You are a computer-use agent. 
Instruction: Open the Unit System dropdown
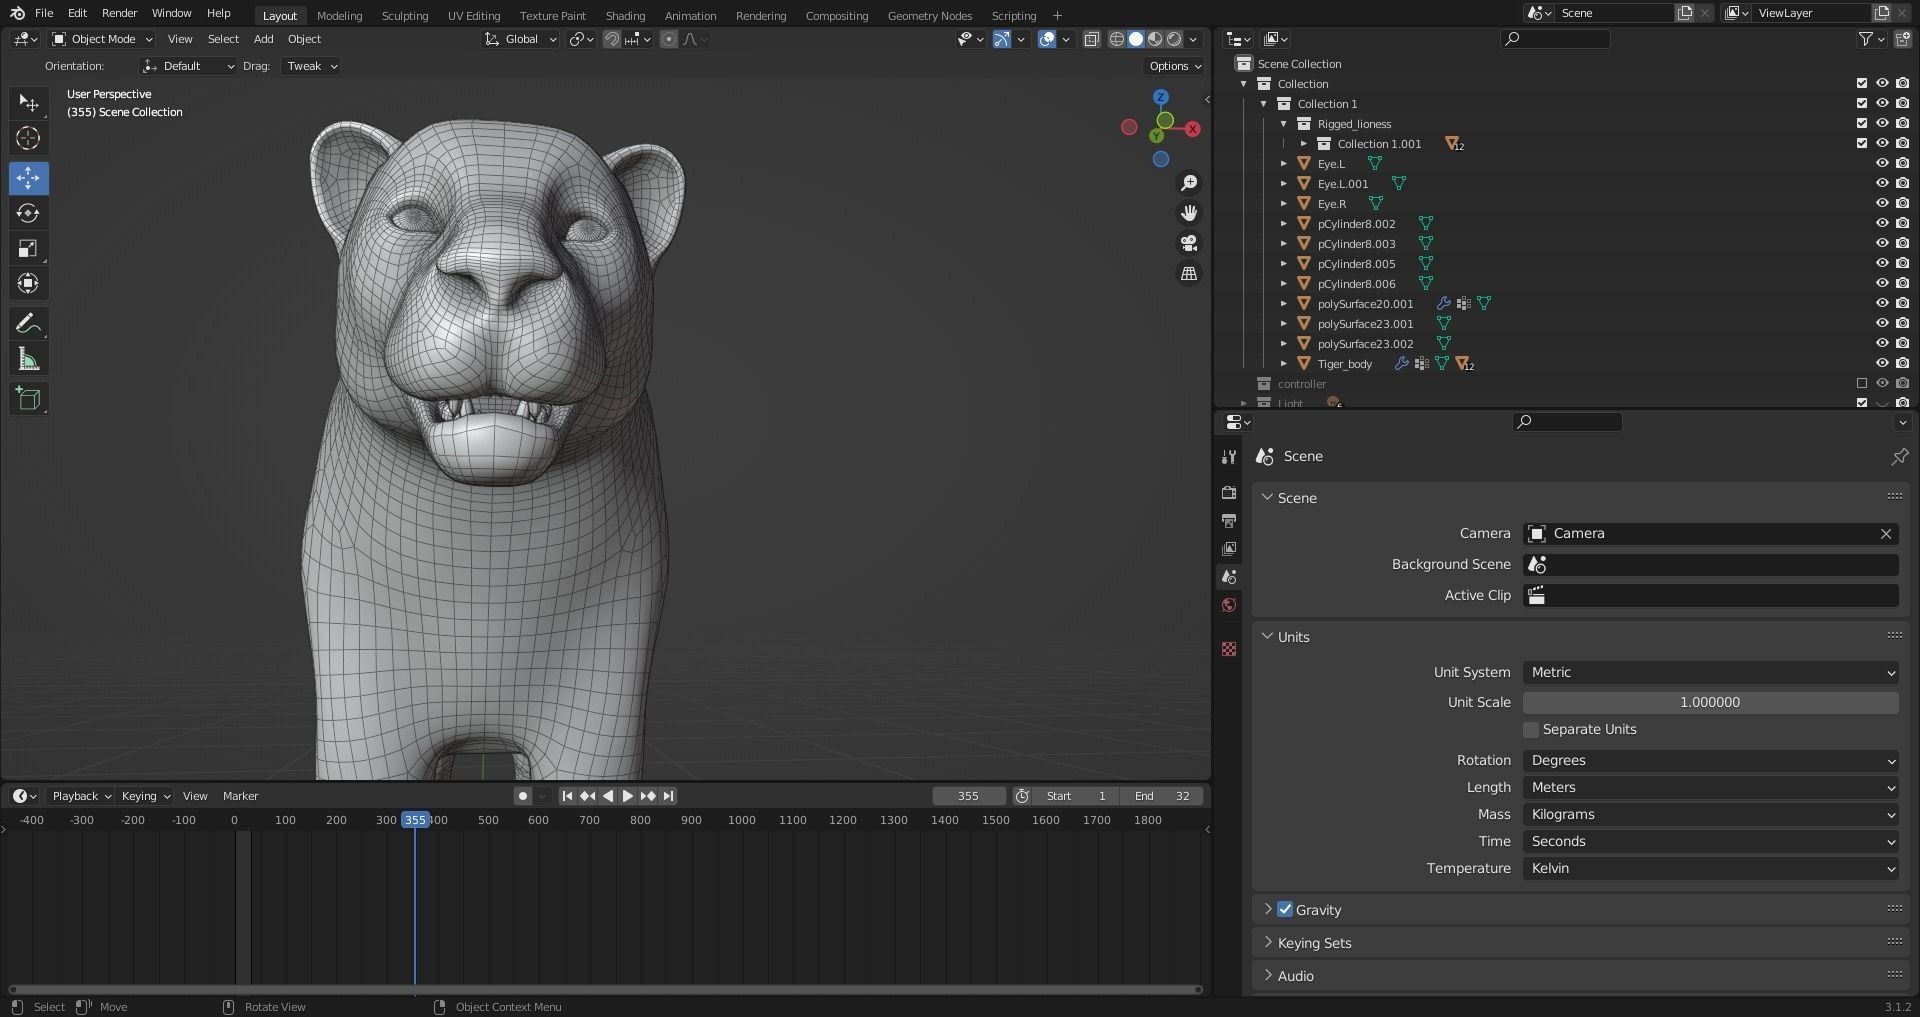[x=1710, y=673]
